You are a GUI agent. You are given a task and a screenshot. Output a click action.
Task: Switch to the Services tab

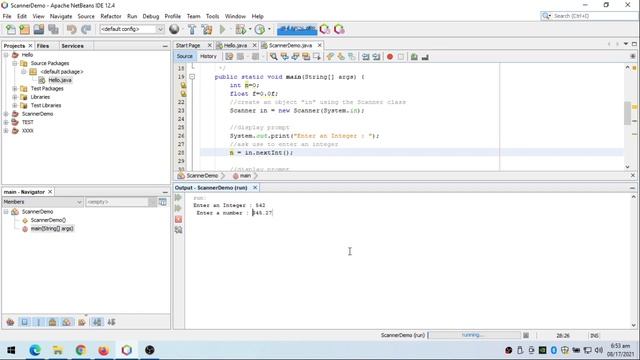click(73, 46)
